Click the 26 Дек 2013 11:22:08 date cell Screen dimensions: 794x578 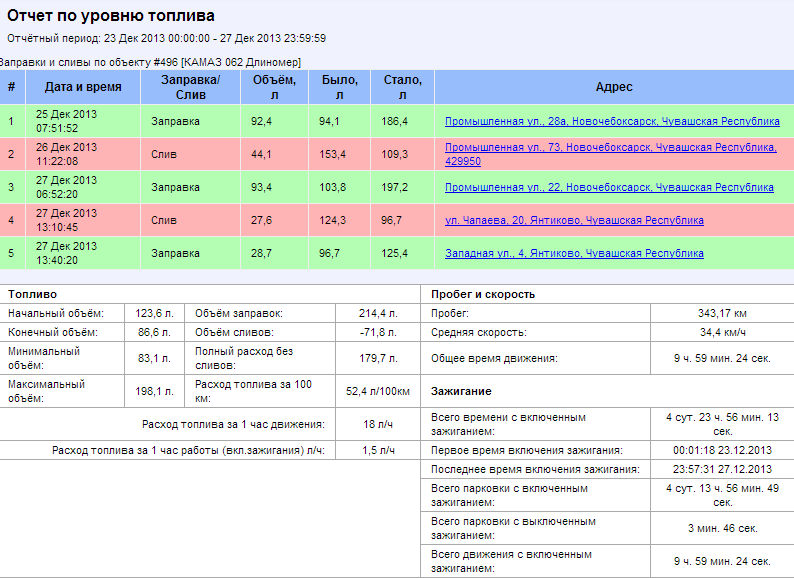click(x=66, y=154)
